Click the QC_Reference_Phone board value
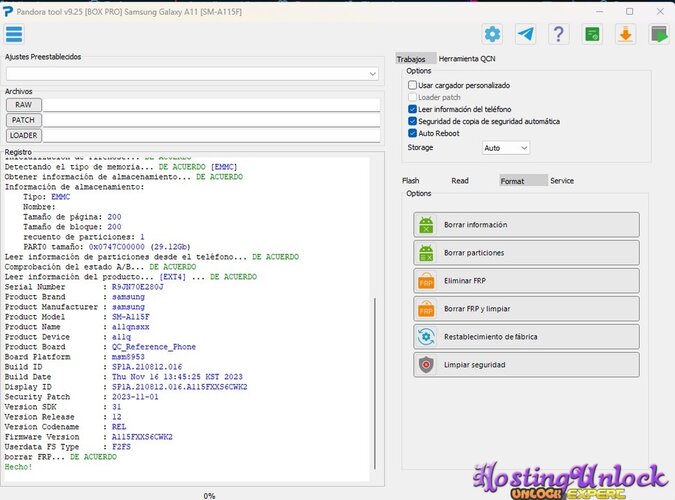Viewport: 675px width, 500px height. tap(154, 347)
